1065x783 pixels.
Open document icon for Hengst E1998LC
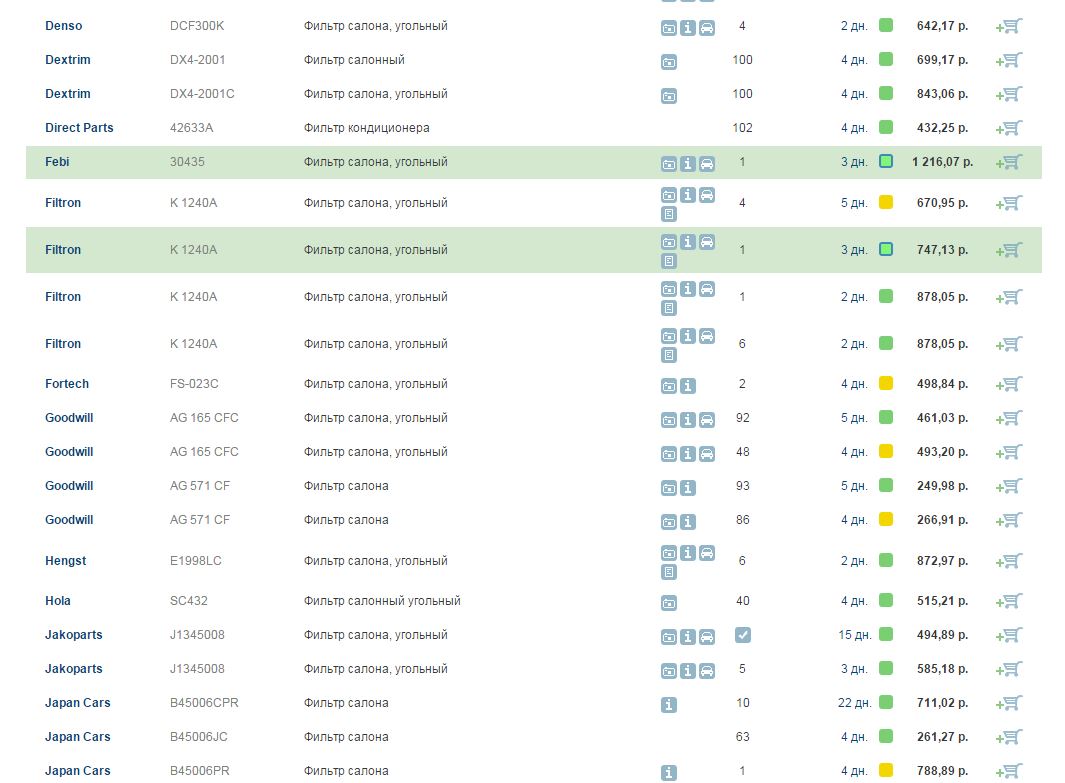[x=669, y=572]
